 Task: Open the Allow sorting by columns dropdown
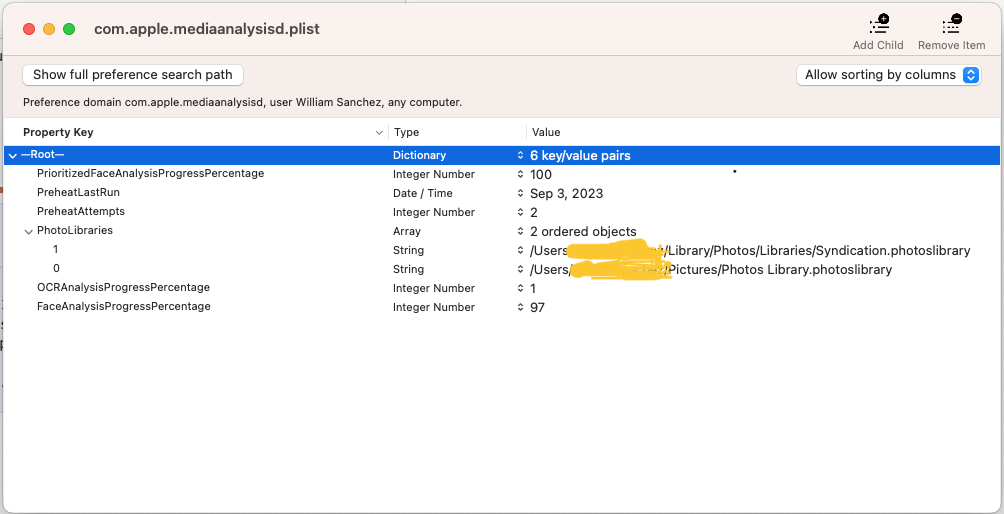coord(887,75)
